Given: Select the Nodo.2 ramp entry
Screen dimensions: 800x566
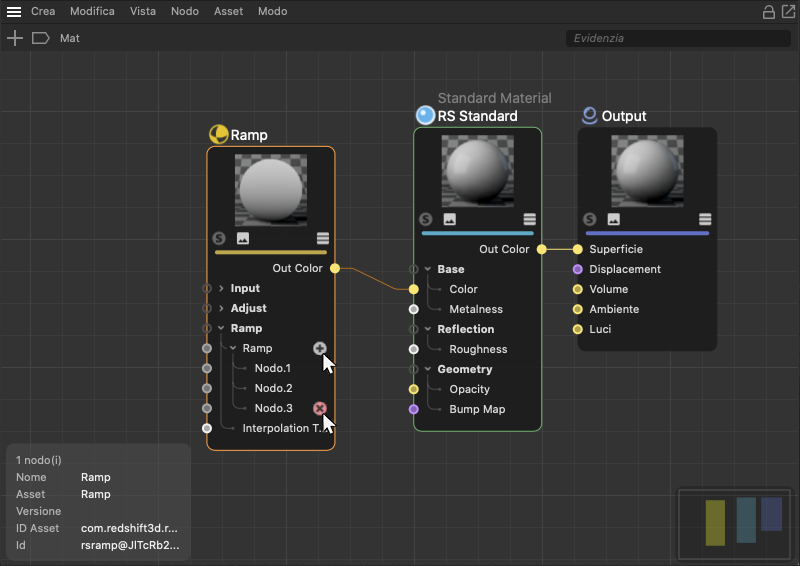Looking at the screenshot, I should (273, 388).
